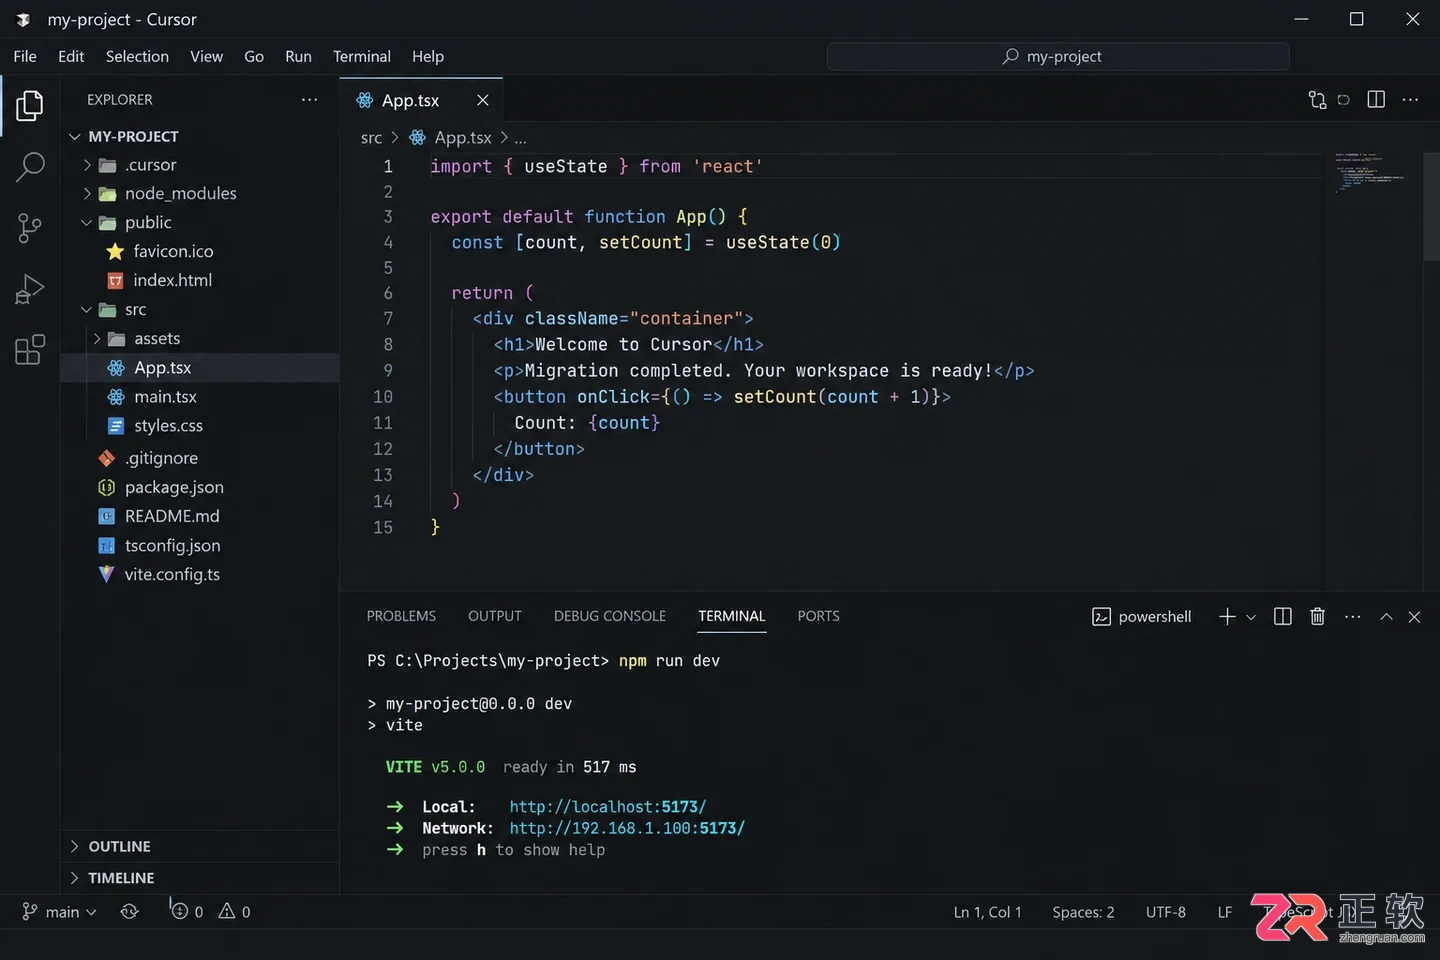1440x960 pixels.
Task: Close the terminal panel
Action: pyautogui.click(x=1414, y=617)
